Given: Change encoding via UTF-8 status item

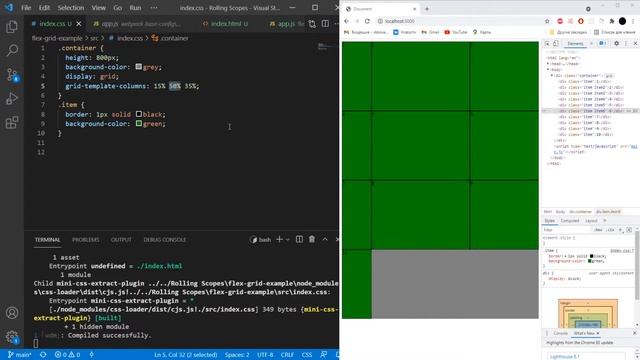Looking at the screenshot, I should click(265, 355).
